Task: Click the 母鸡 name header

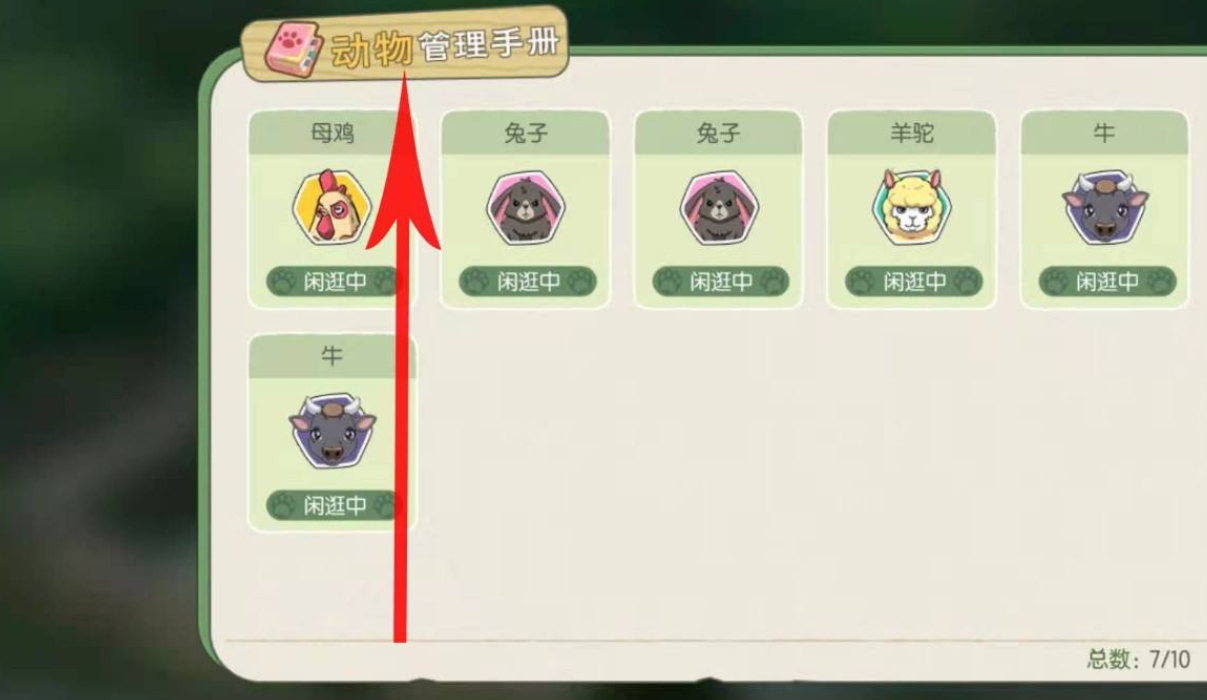Action: tap(332, 133)
